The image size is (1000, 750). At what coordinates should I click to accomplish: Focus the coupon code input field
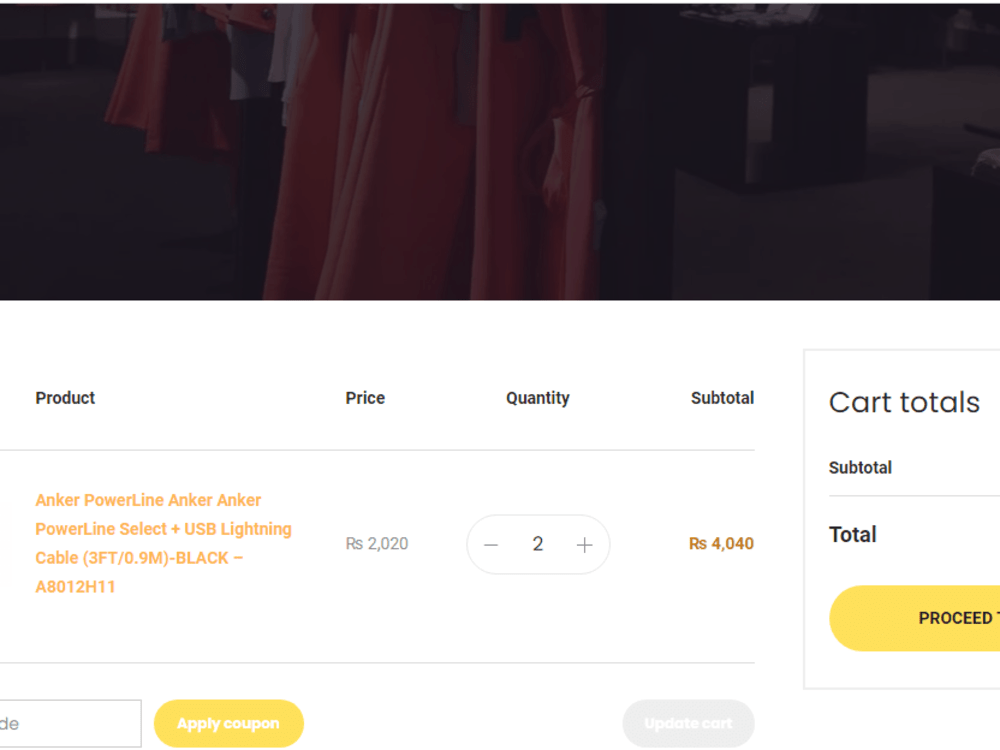[x=70, y=723]
